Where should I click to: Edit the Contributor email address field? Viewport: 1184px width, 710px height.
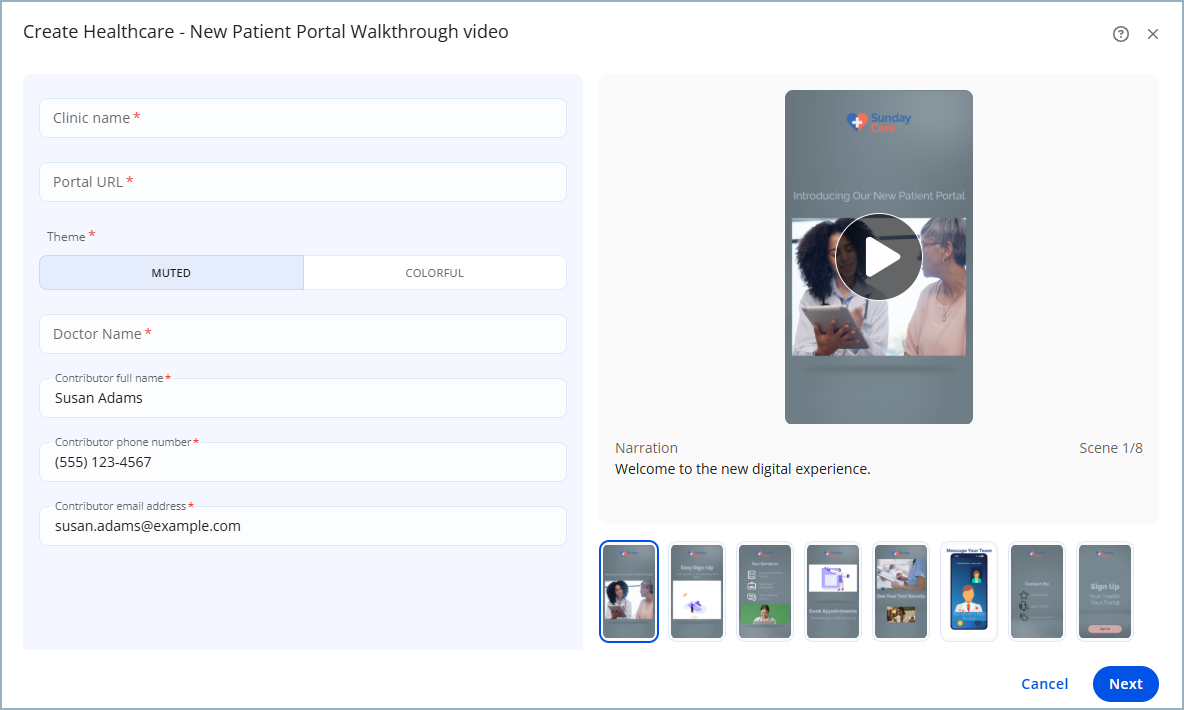coord(302,526)
